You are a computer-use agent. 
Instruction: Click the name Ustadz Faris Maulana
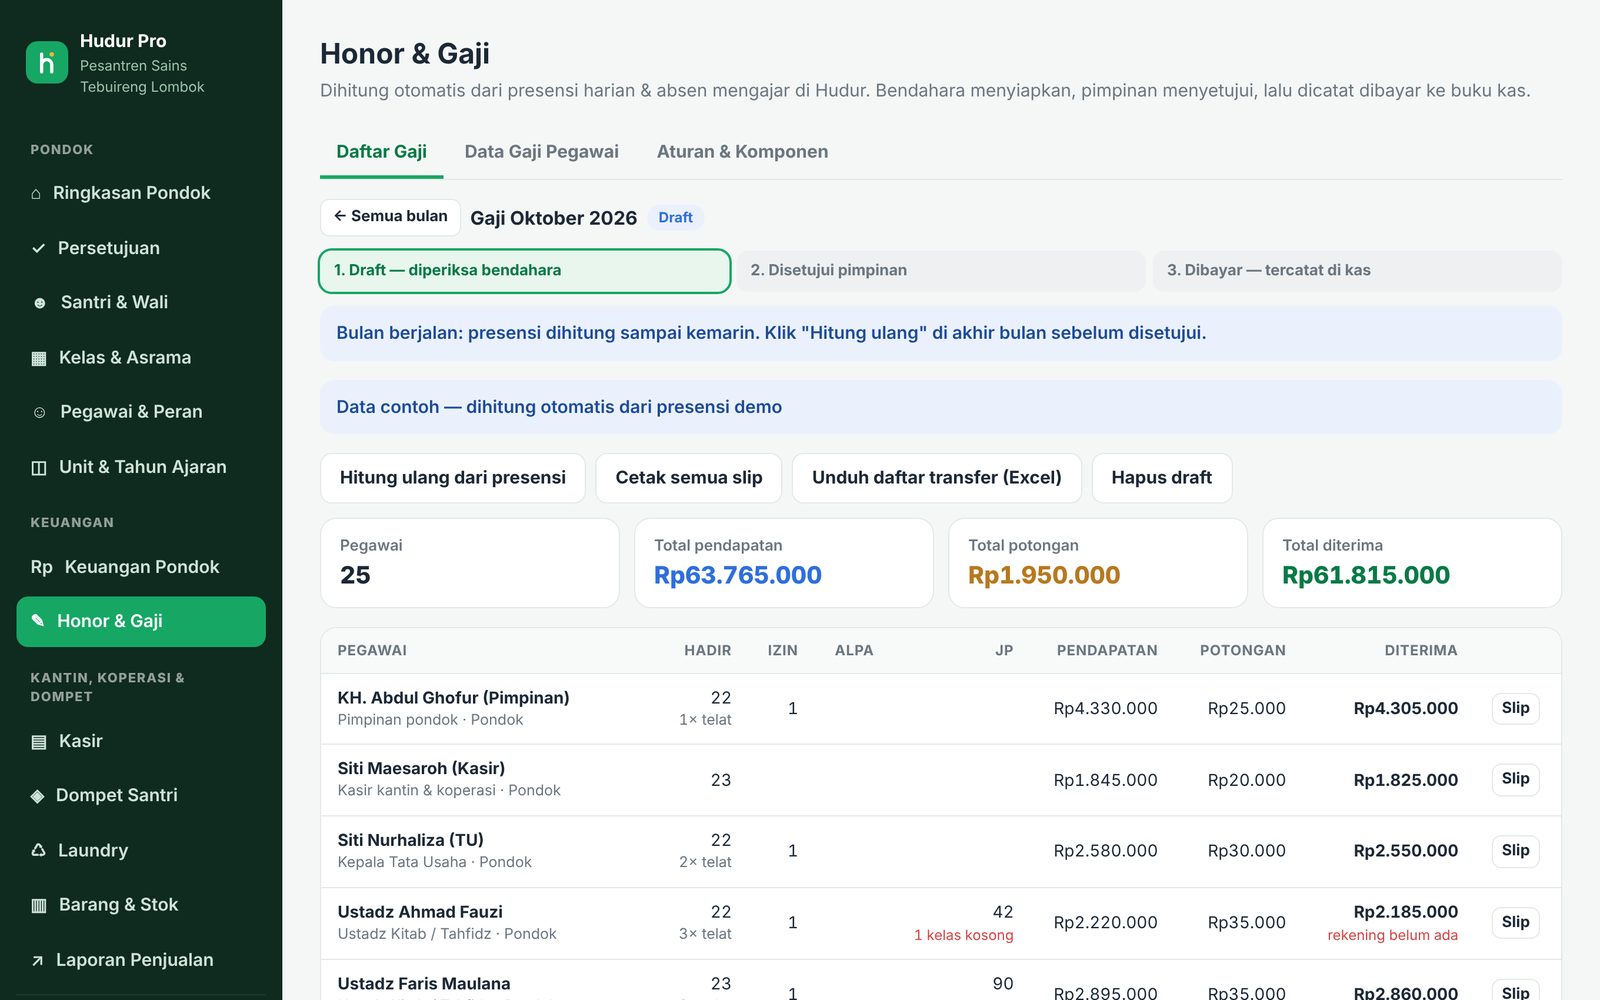pos(424,984)
